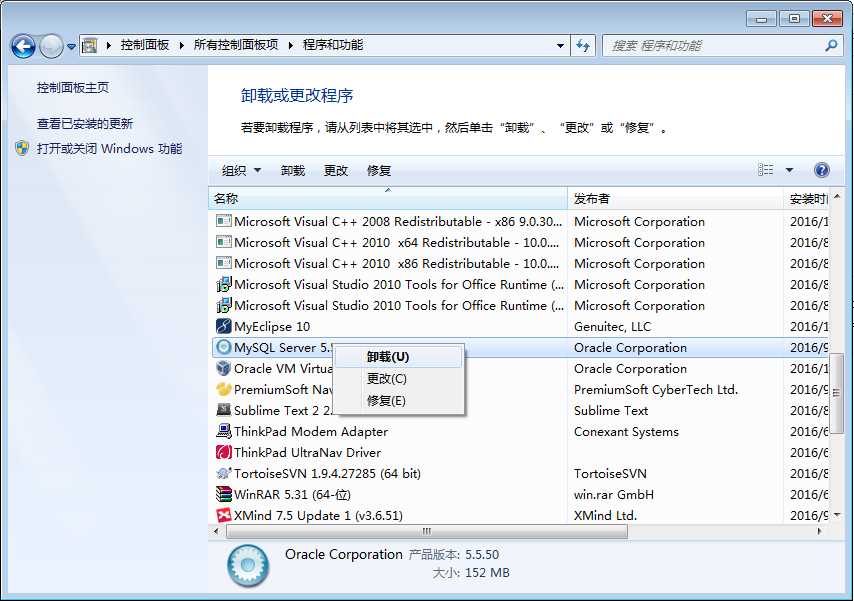
Task: Expand arrow before 控制面板 breadcrumb
Action: tap(108, 45)
